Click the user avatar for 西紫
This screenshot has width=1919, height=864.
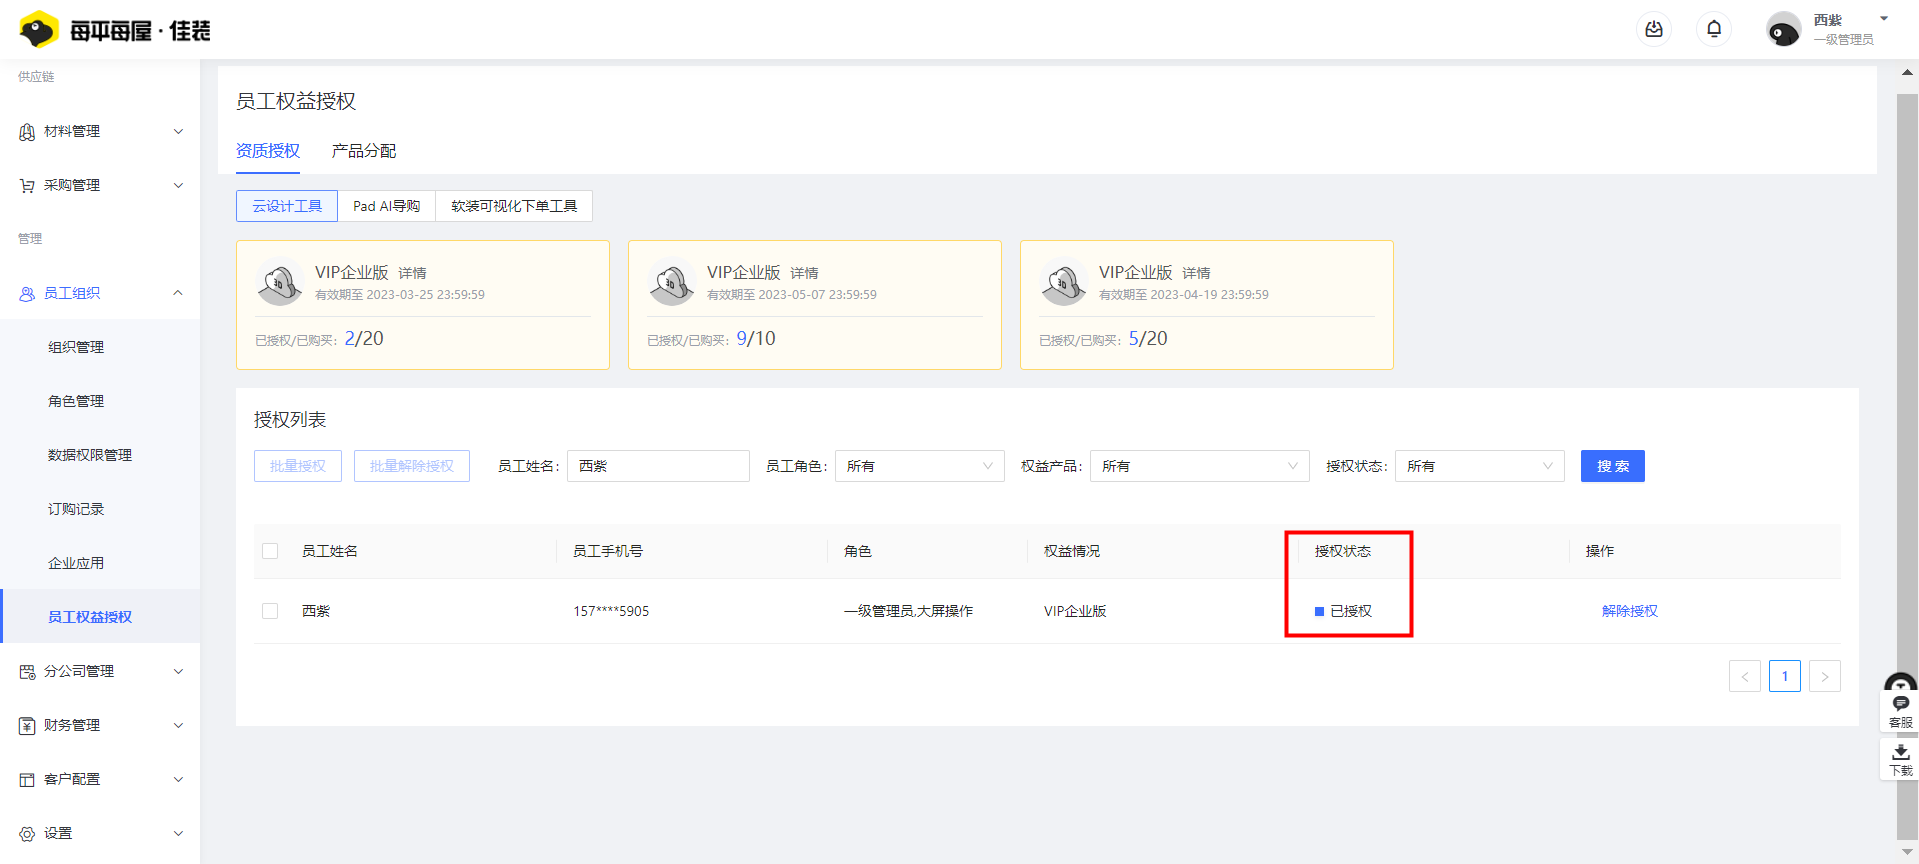1783,30
